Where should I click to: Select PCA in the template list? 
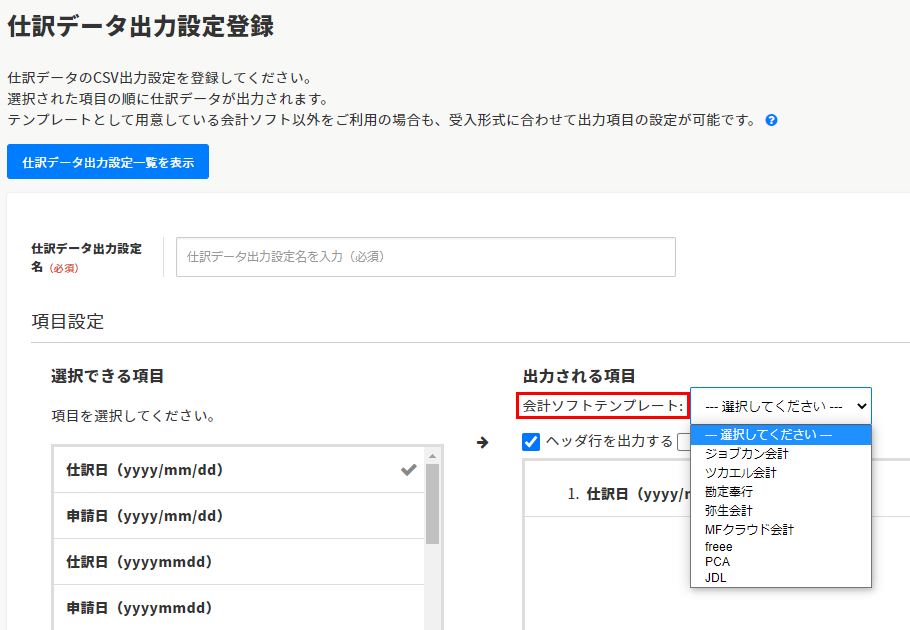[x=717, y=562]
